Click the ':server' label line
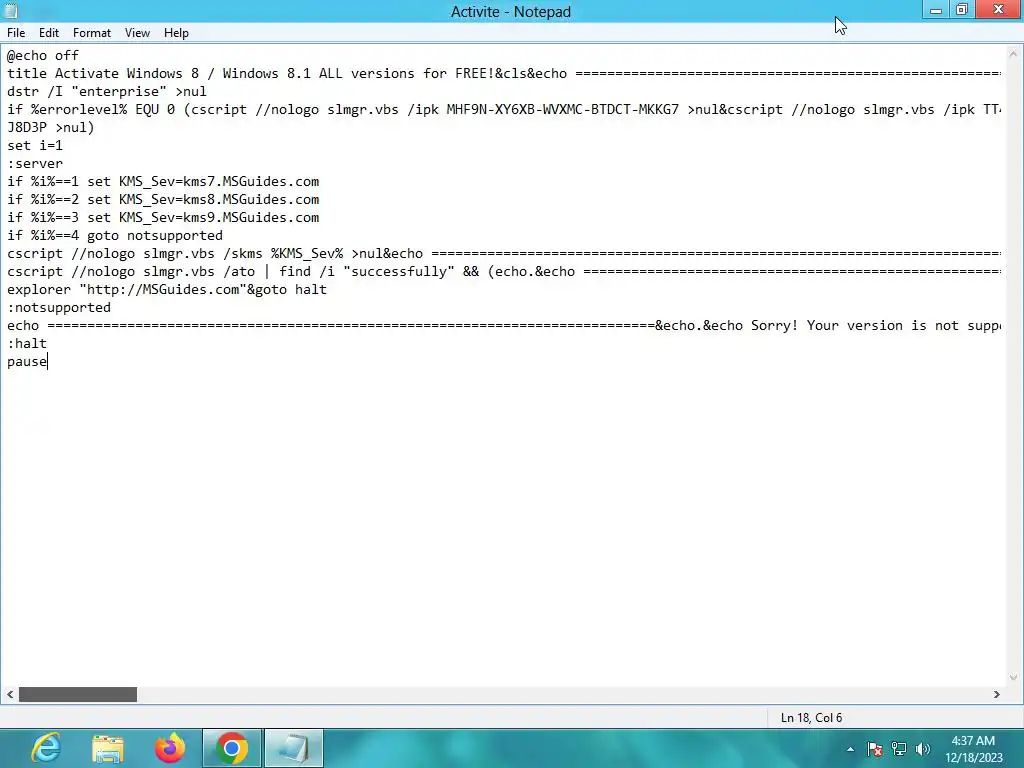The image size is (1024, 768). (35, 163)
